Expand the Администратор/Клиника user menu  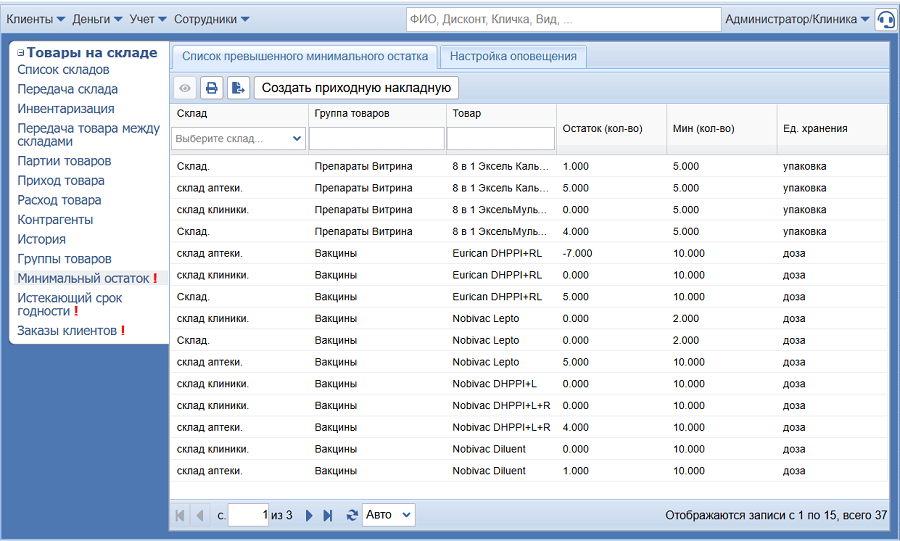(797, 19)
